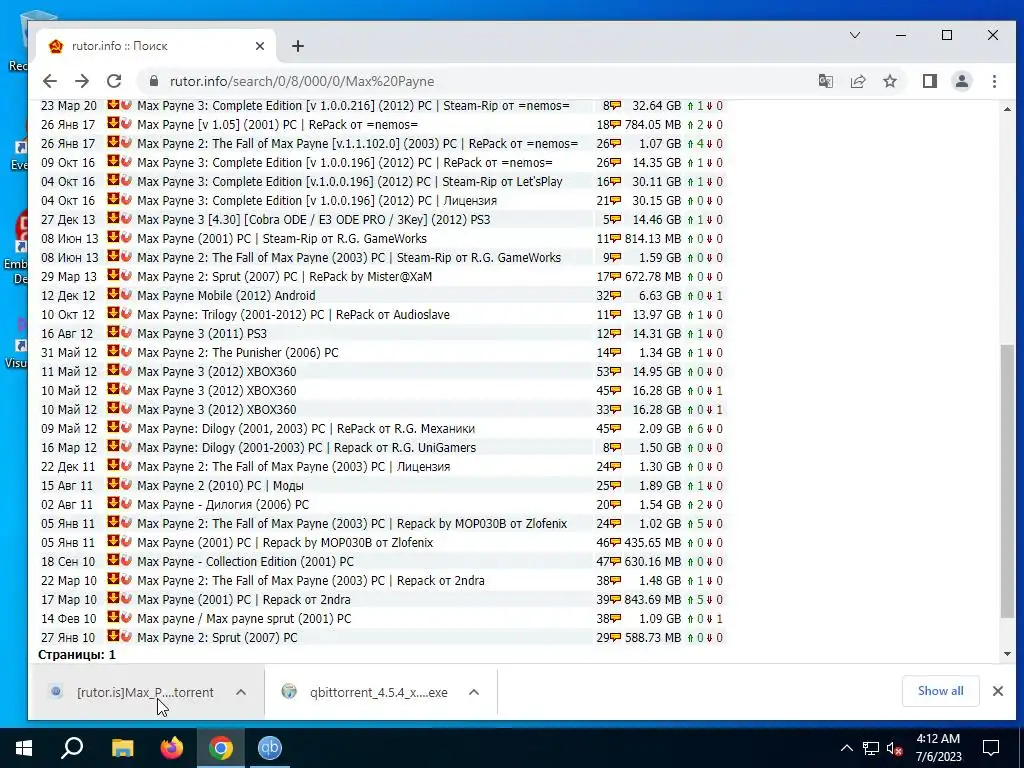Open magnet link for Max Payne [v 1.05] RePack

(126, 123)
